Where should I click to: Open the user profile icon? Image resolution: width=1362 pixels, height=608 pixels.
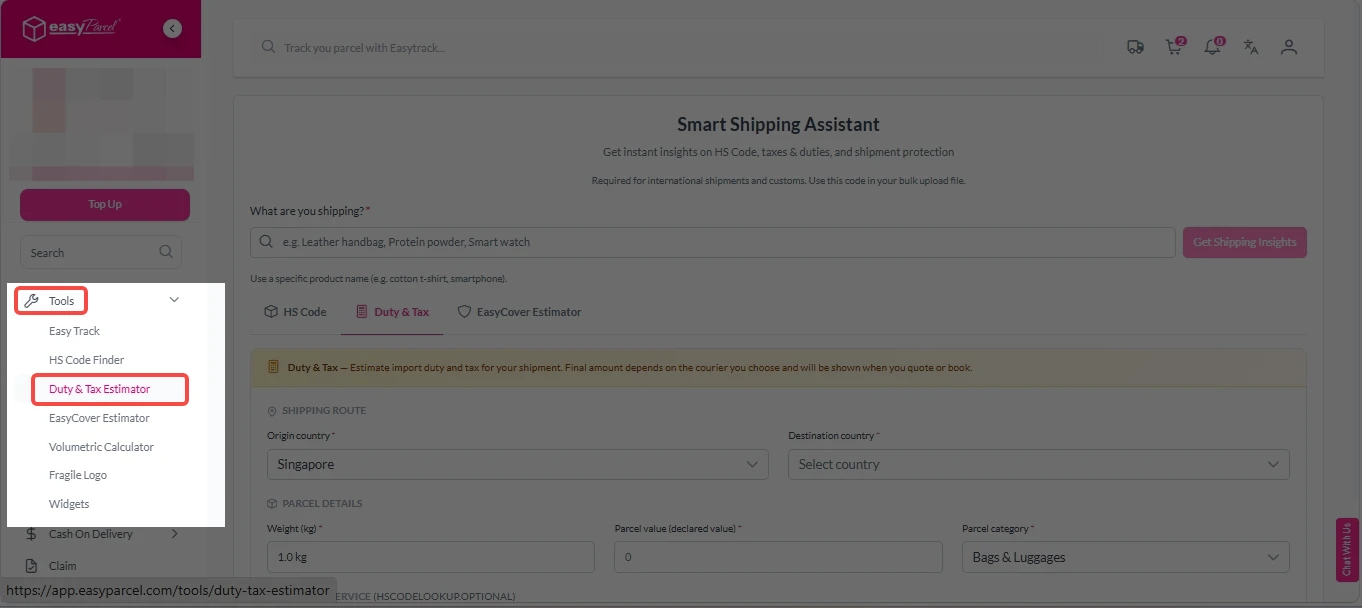click(x=1289, y=47)
